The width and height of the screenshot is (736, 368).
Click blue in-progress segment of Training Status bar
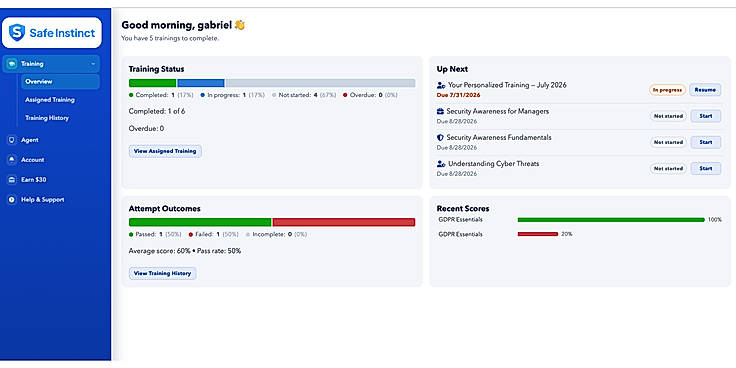[201, 83]
